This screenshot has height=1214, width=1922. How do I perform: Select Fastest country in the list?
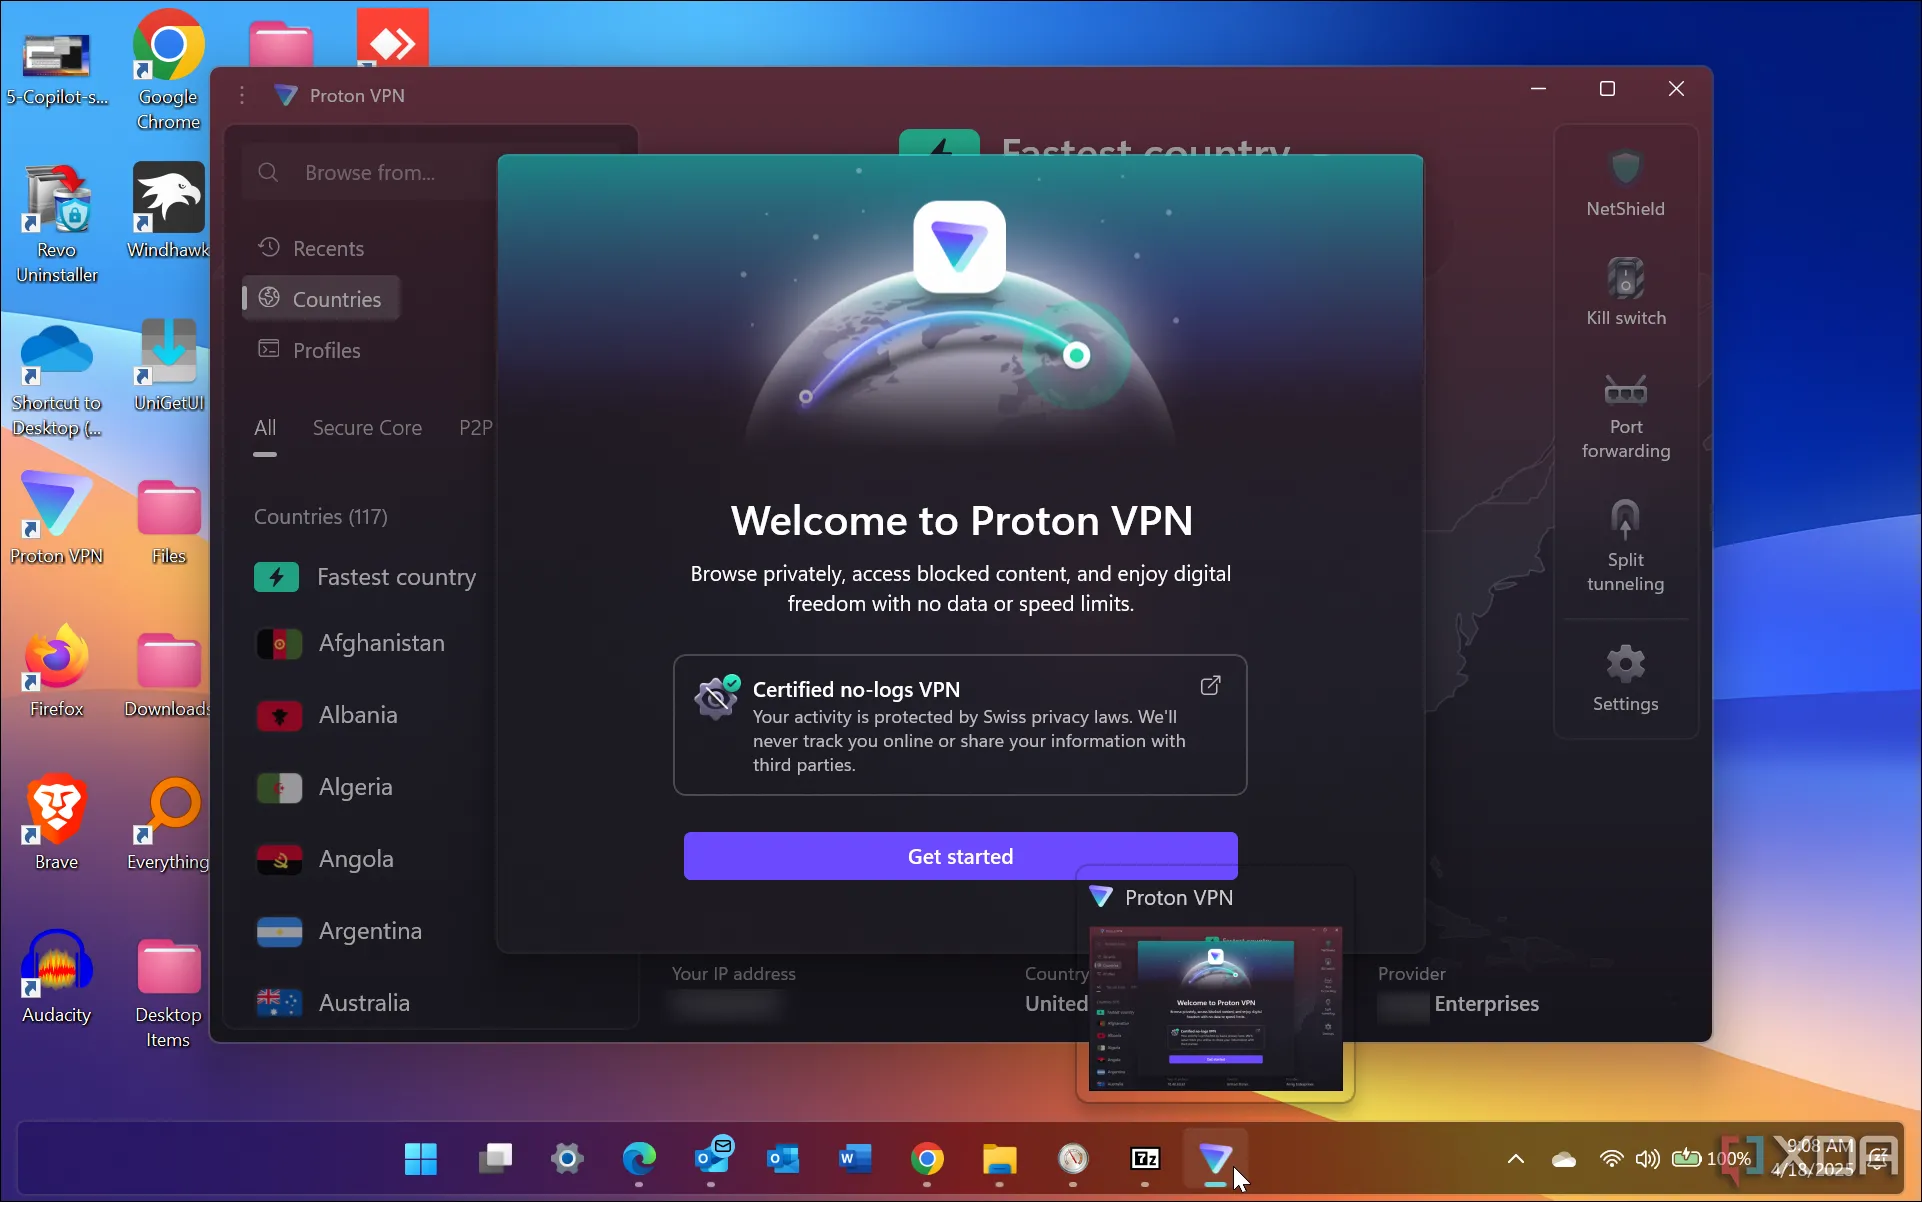coord(395,577)
